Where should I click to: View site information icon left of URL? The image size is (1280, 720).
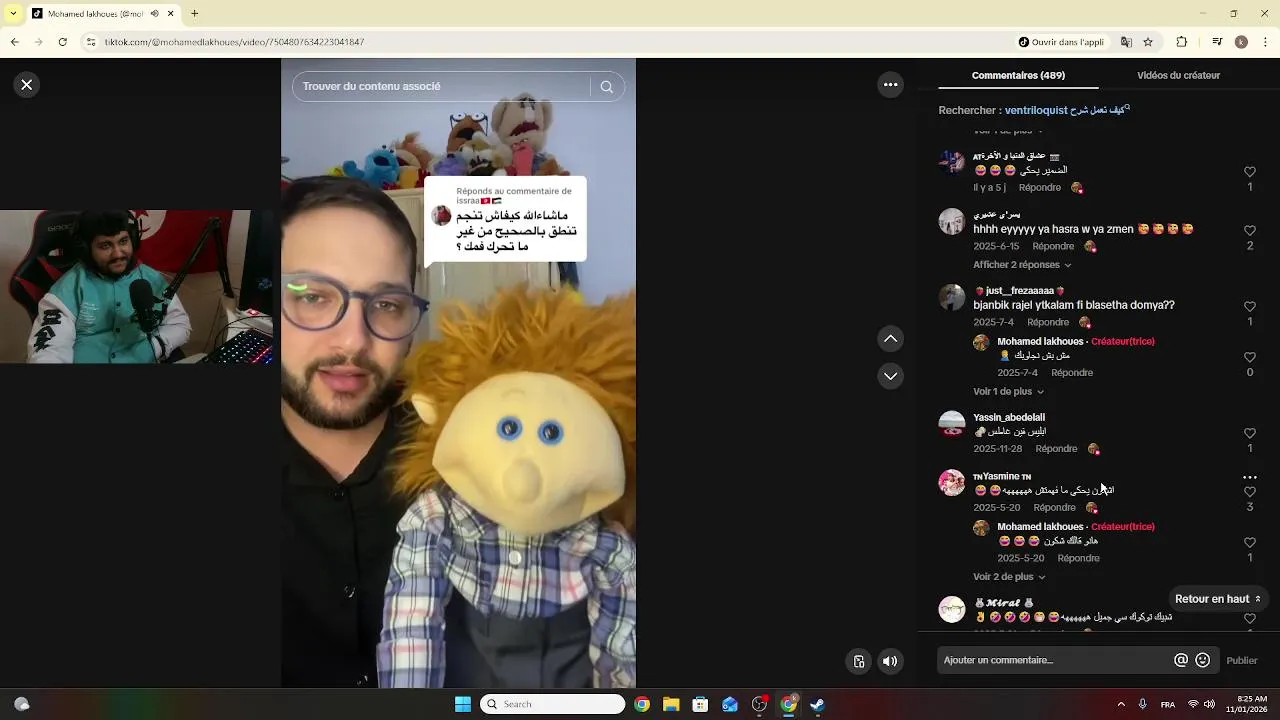click(91, 42)
